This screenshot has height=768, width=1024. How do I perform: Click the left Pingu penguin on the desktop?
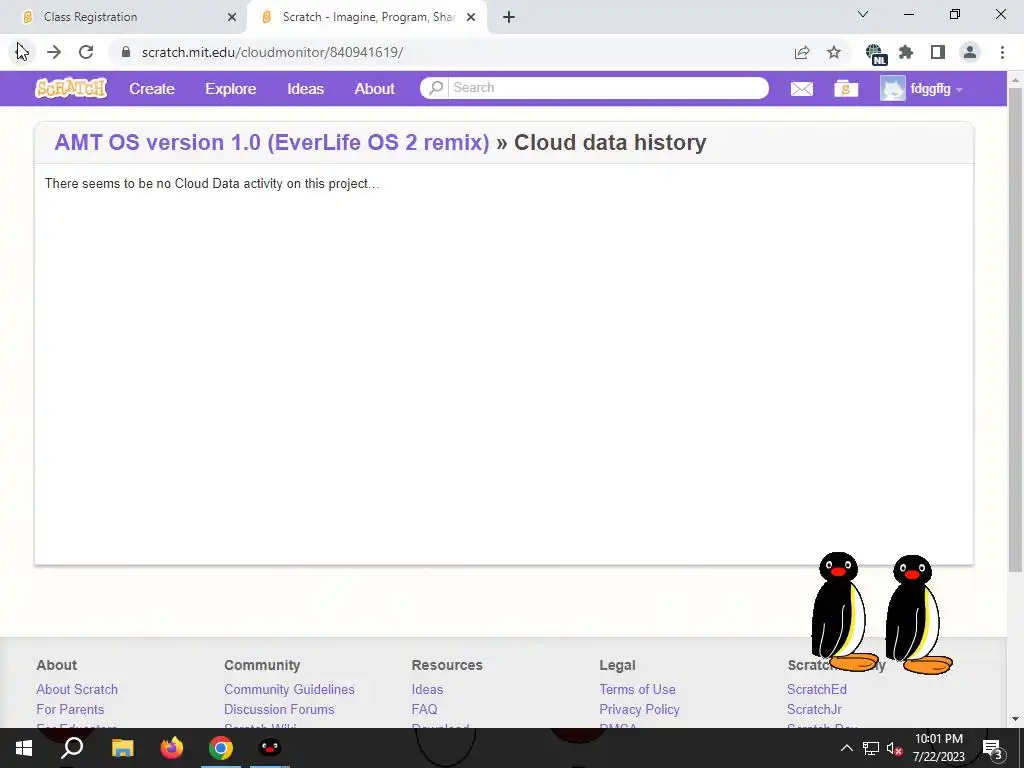point(844,612)
